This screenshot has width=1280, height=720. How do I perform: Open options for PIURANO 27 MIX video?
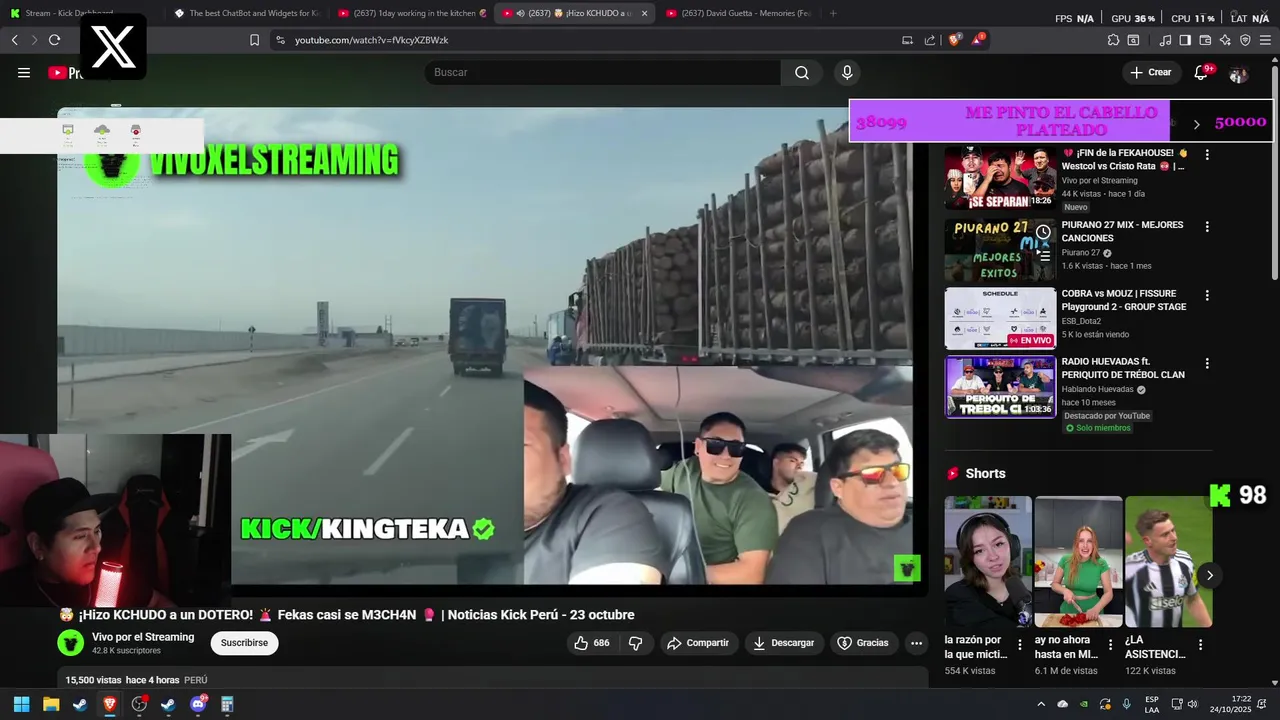(1207, 227)
